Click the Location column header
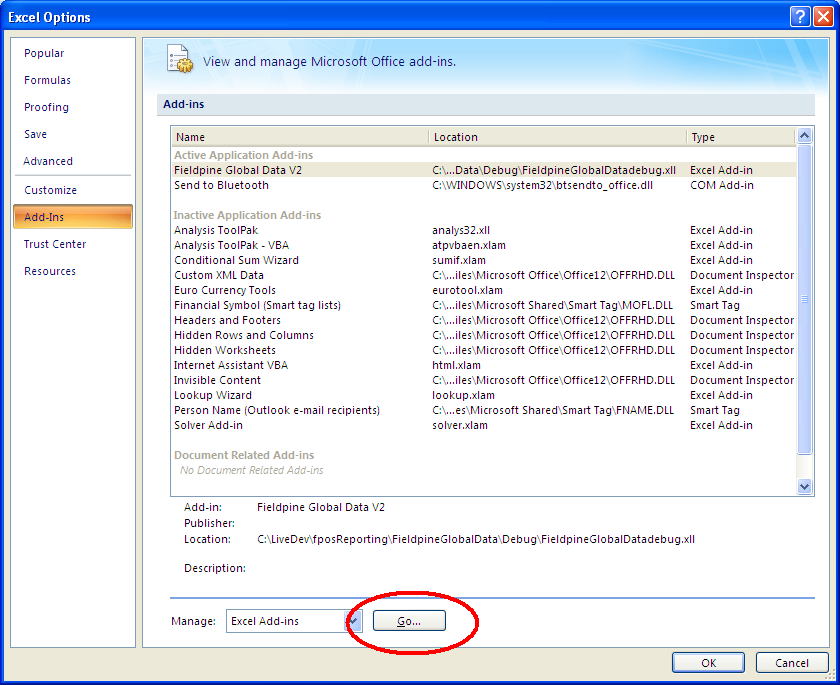840x685 pixels. pyautogui.click(x=558, y=137)
